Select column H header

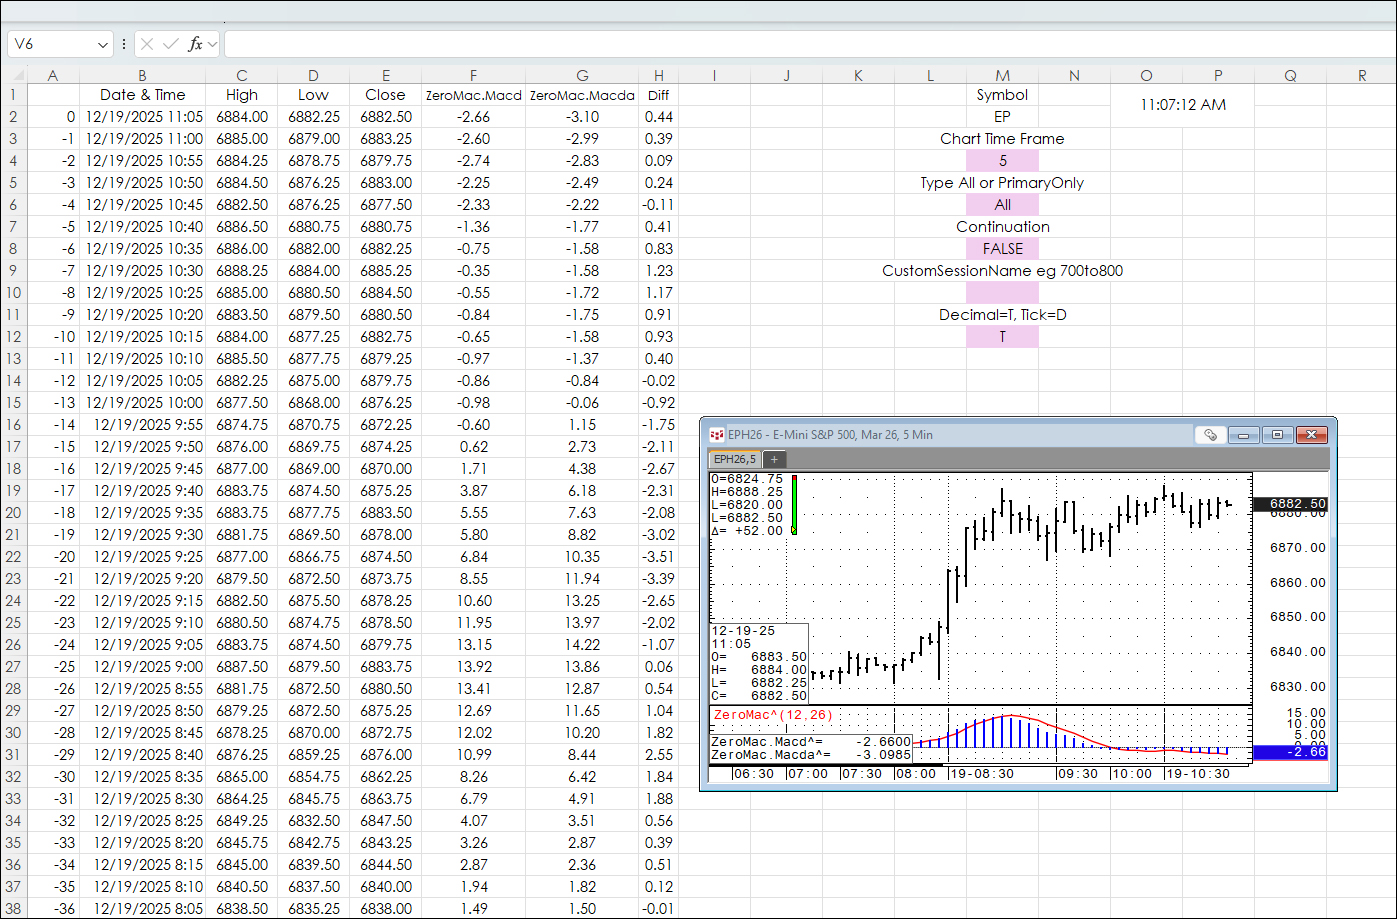[658, 75]
